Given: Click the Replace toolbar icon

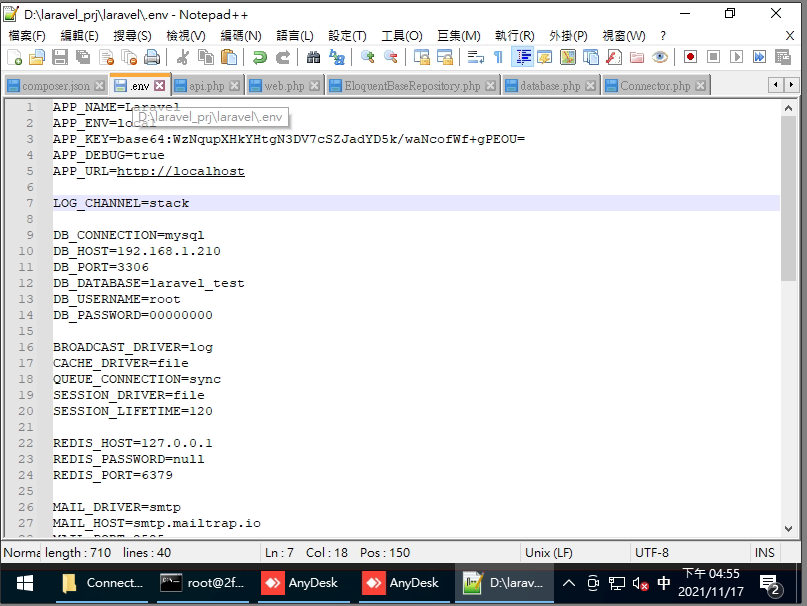Looking at the screenshot, I should [x=337, y=57].
